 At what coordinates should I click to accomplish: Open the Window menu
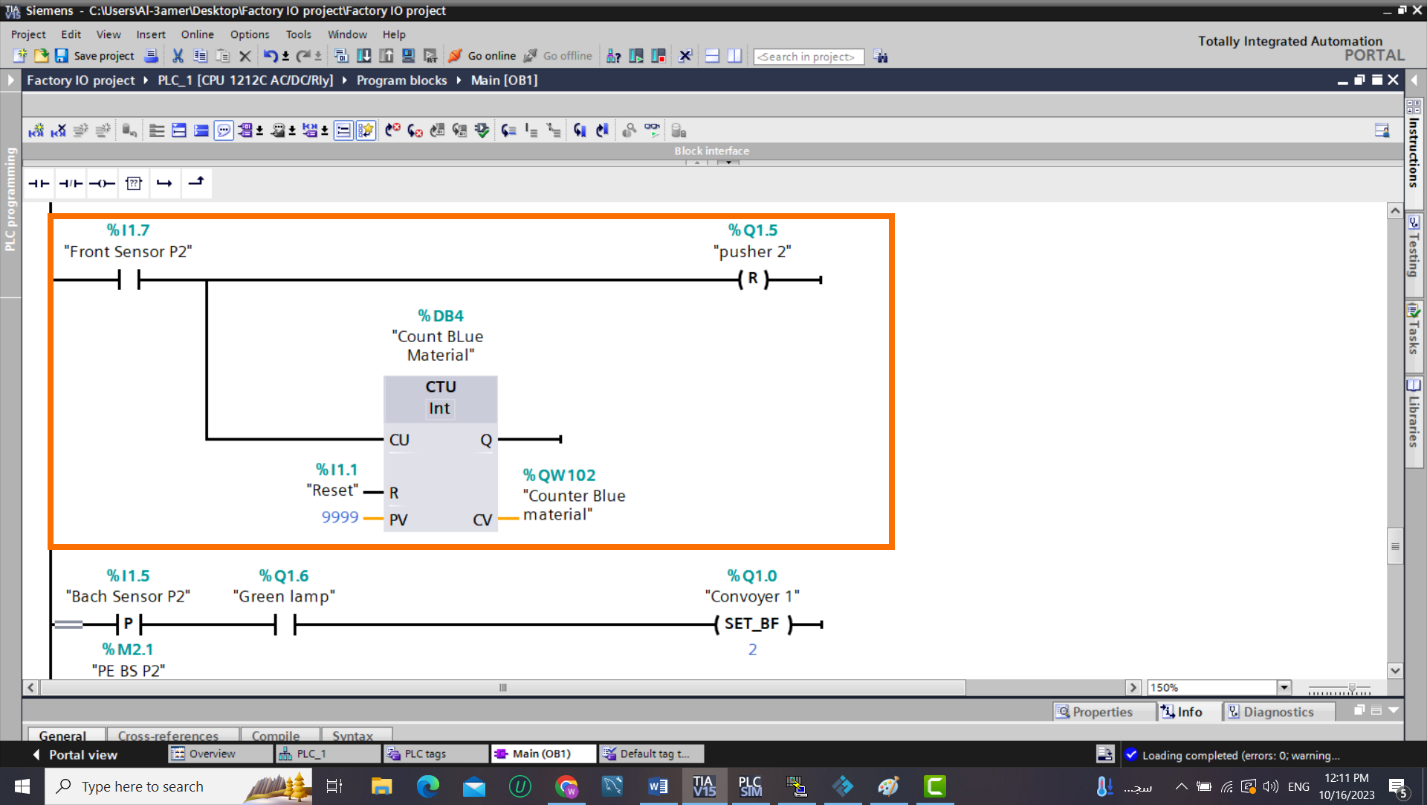tap(347, 34)
